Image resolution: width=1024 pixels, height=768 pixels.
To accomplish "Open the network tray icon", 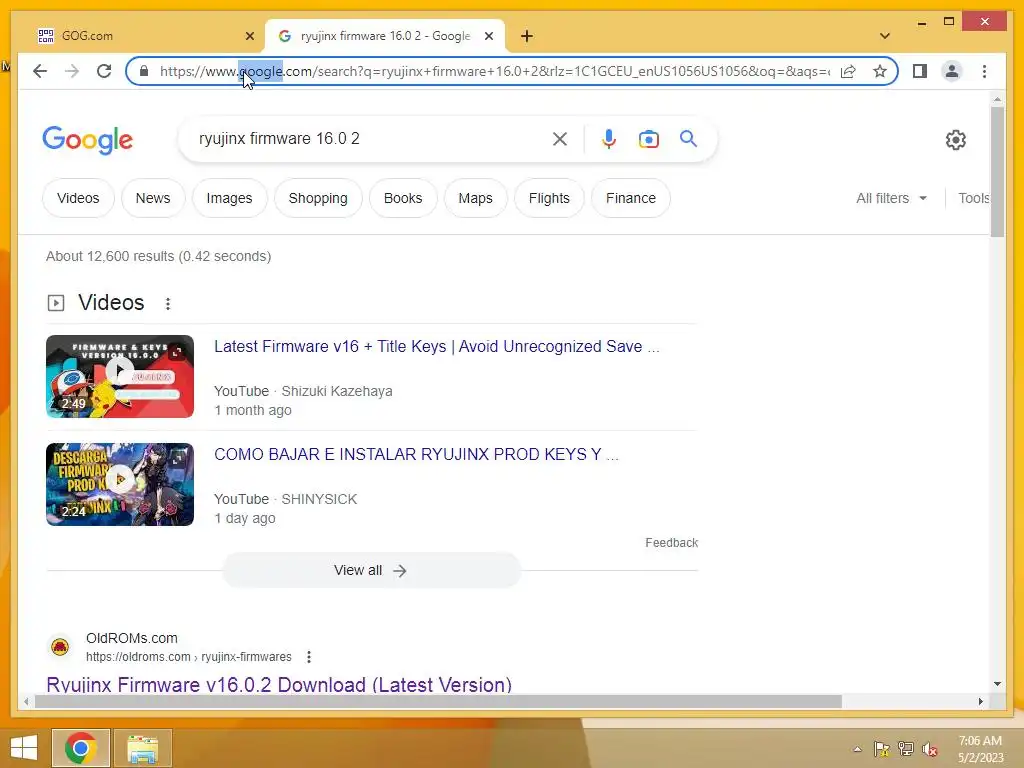I will (906, 749).
